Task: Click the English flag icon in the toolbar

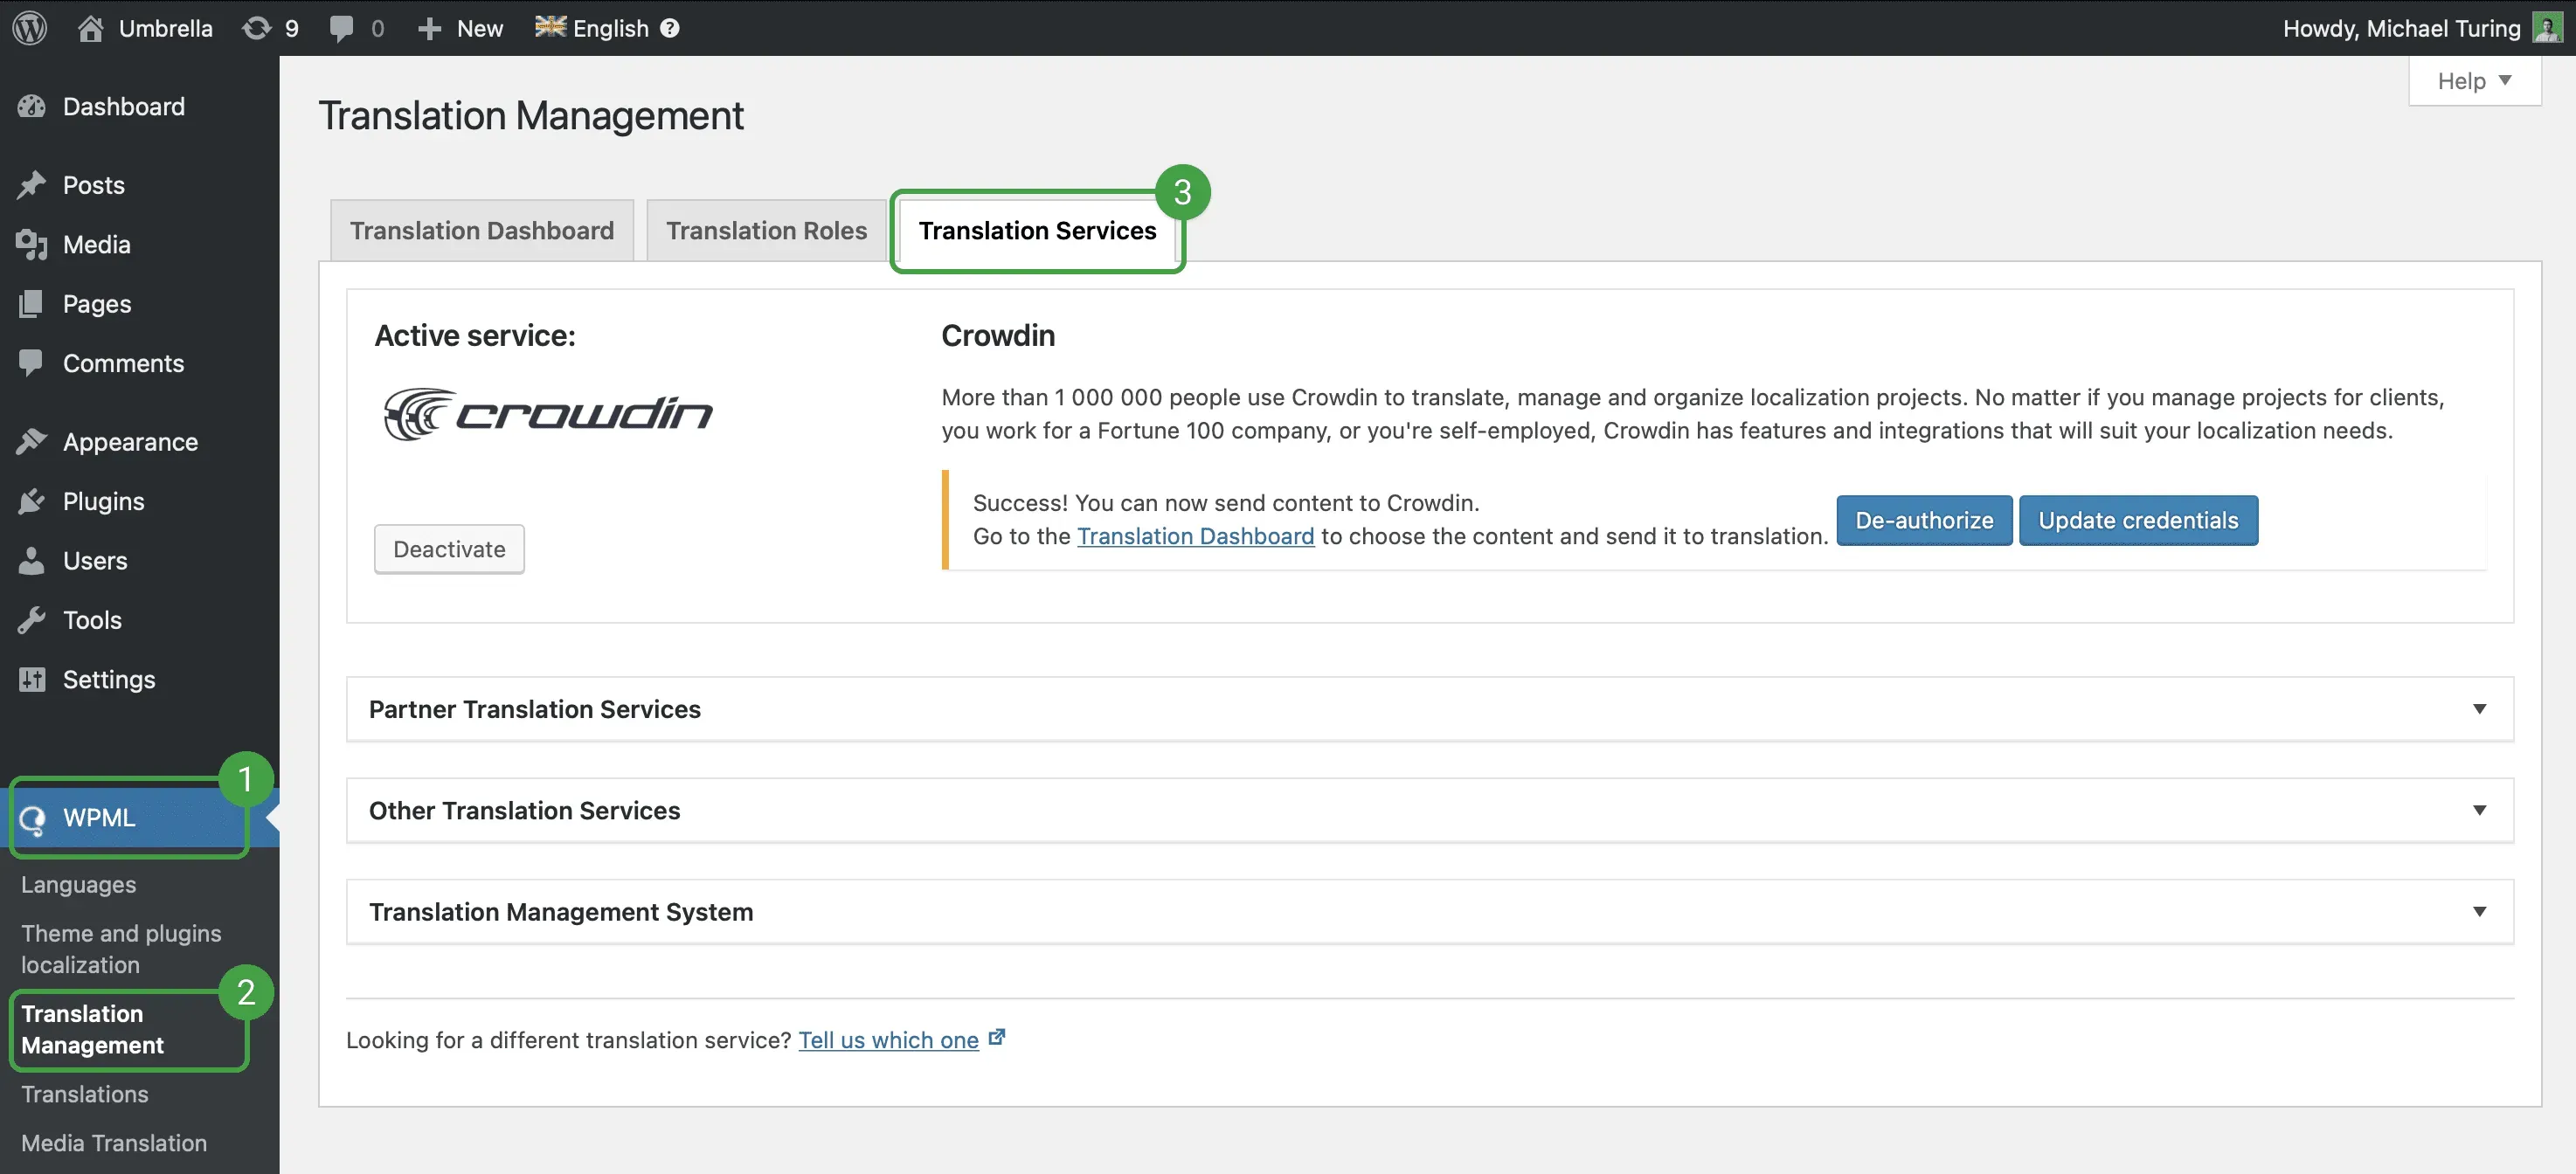Action: tap(550, 27)
